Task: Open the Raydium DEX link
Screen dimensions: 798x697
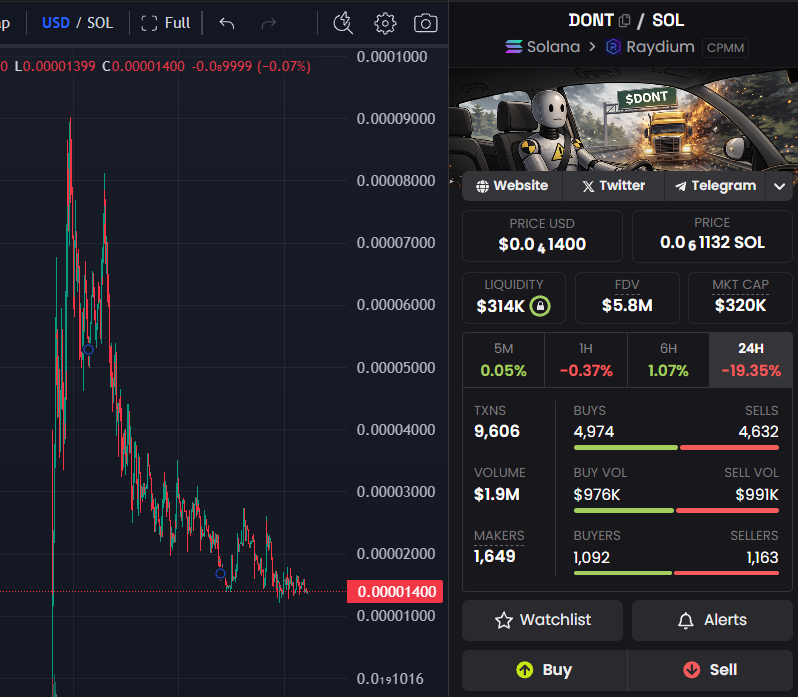Action: [x=650, y=47]
